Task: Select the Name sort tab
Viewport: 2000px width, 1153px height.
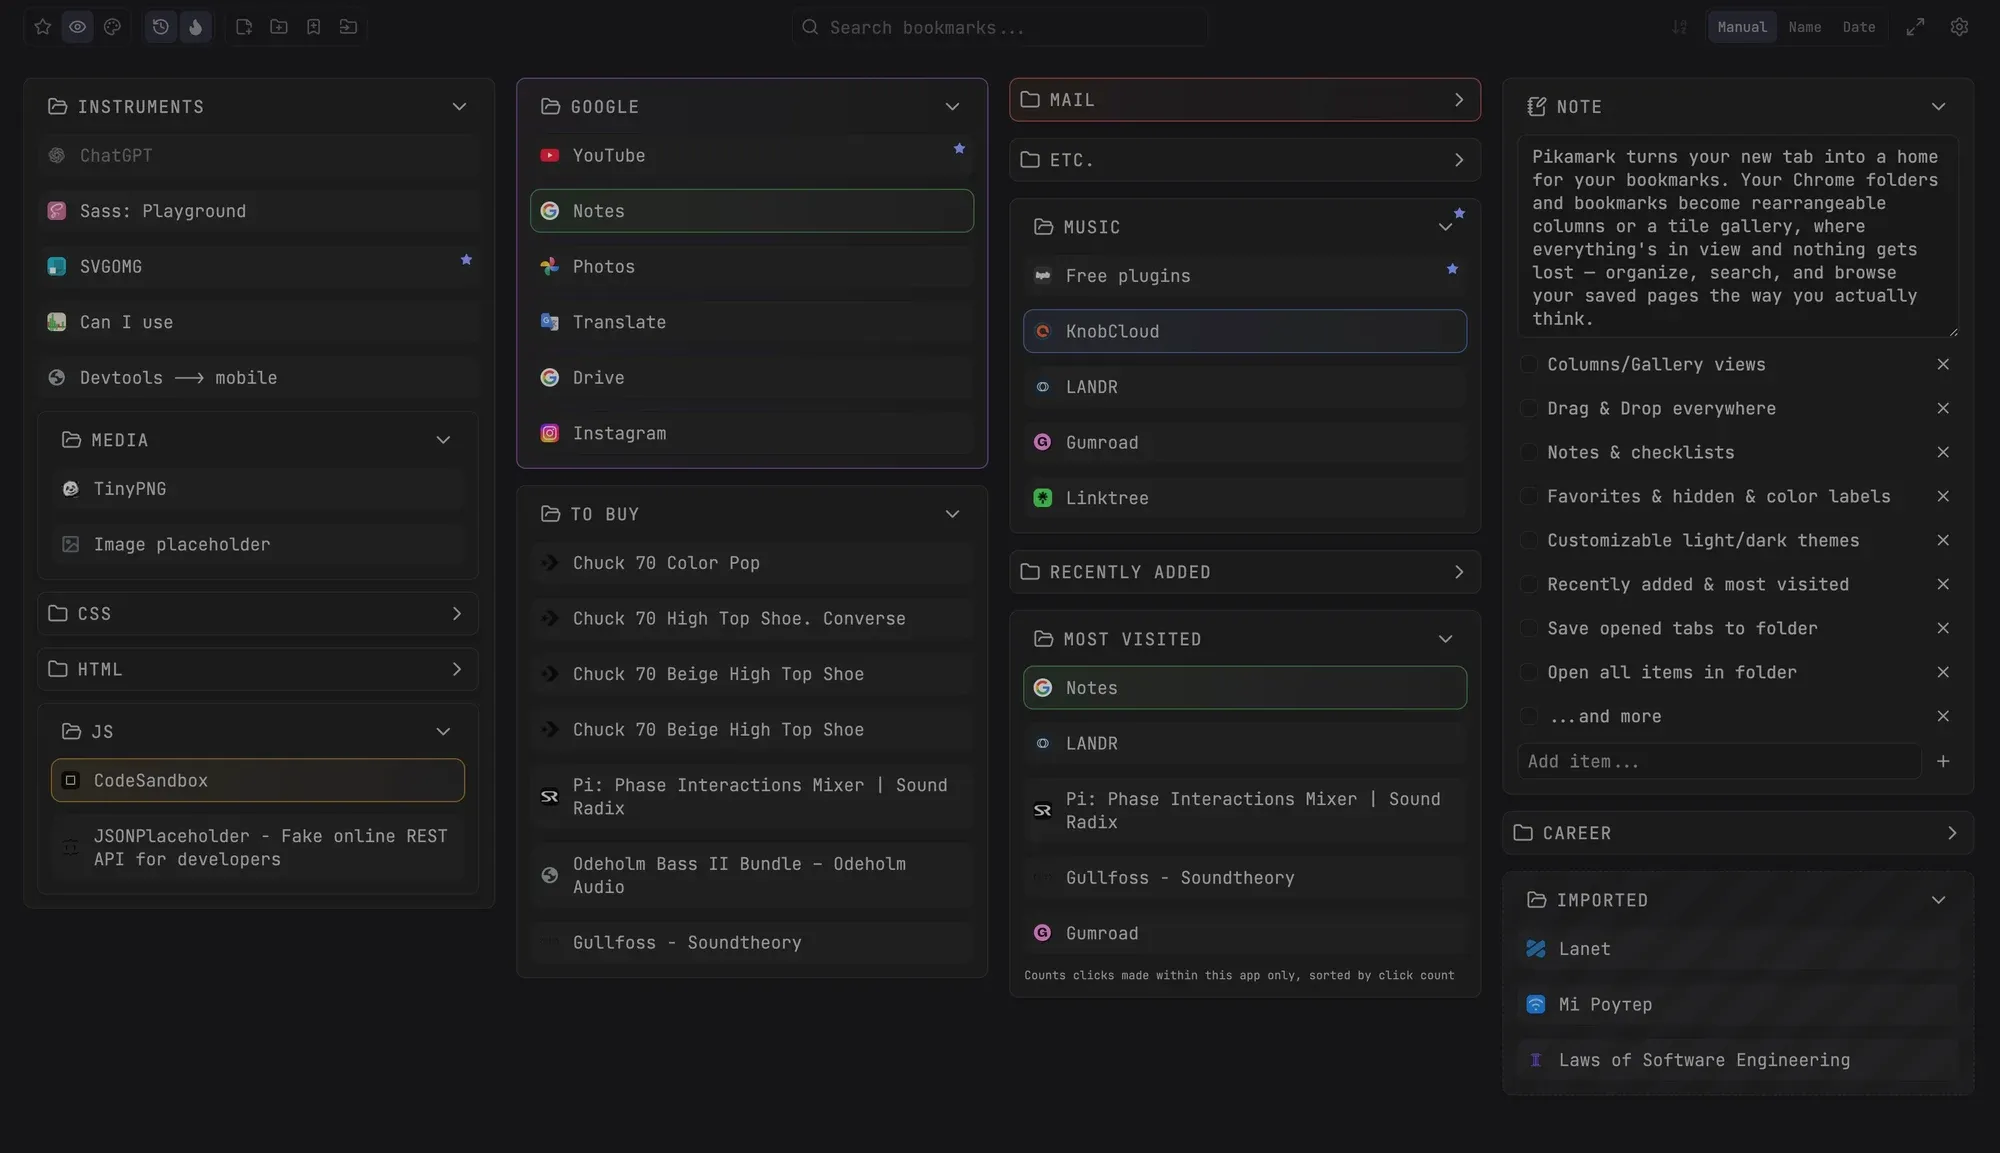Action: pyautogui.click(x=1805, y=27)
